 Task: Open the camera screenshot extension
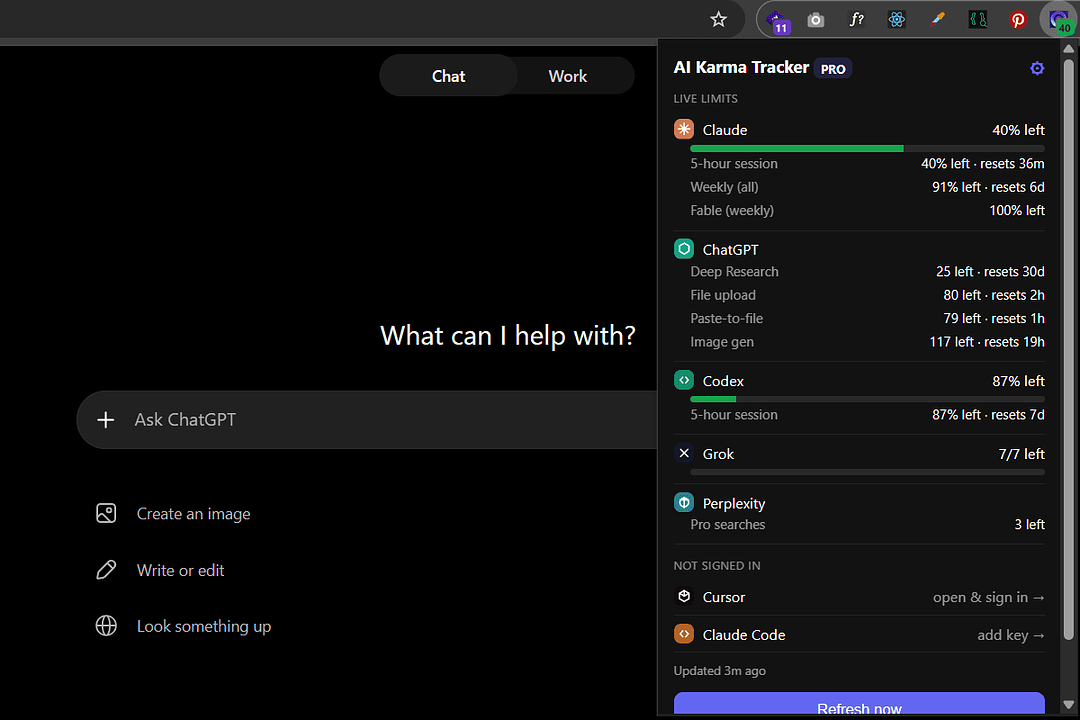816,20
